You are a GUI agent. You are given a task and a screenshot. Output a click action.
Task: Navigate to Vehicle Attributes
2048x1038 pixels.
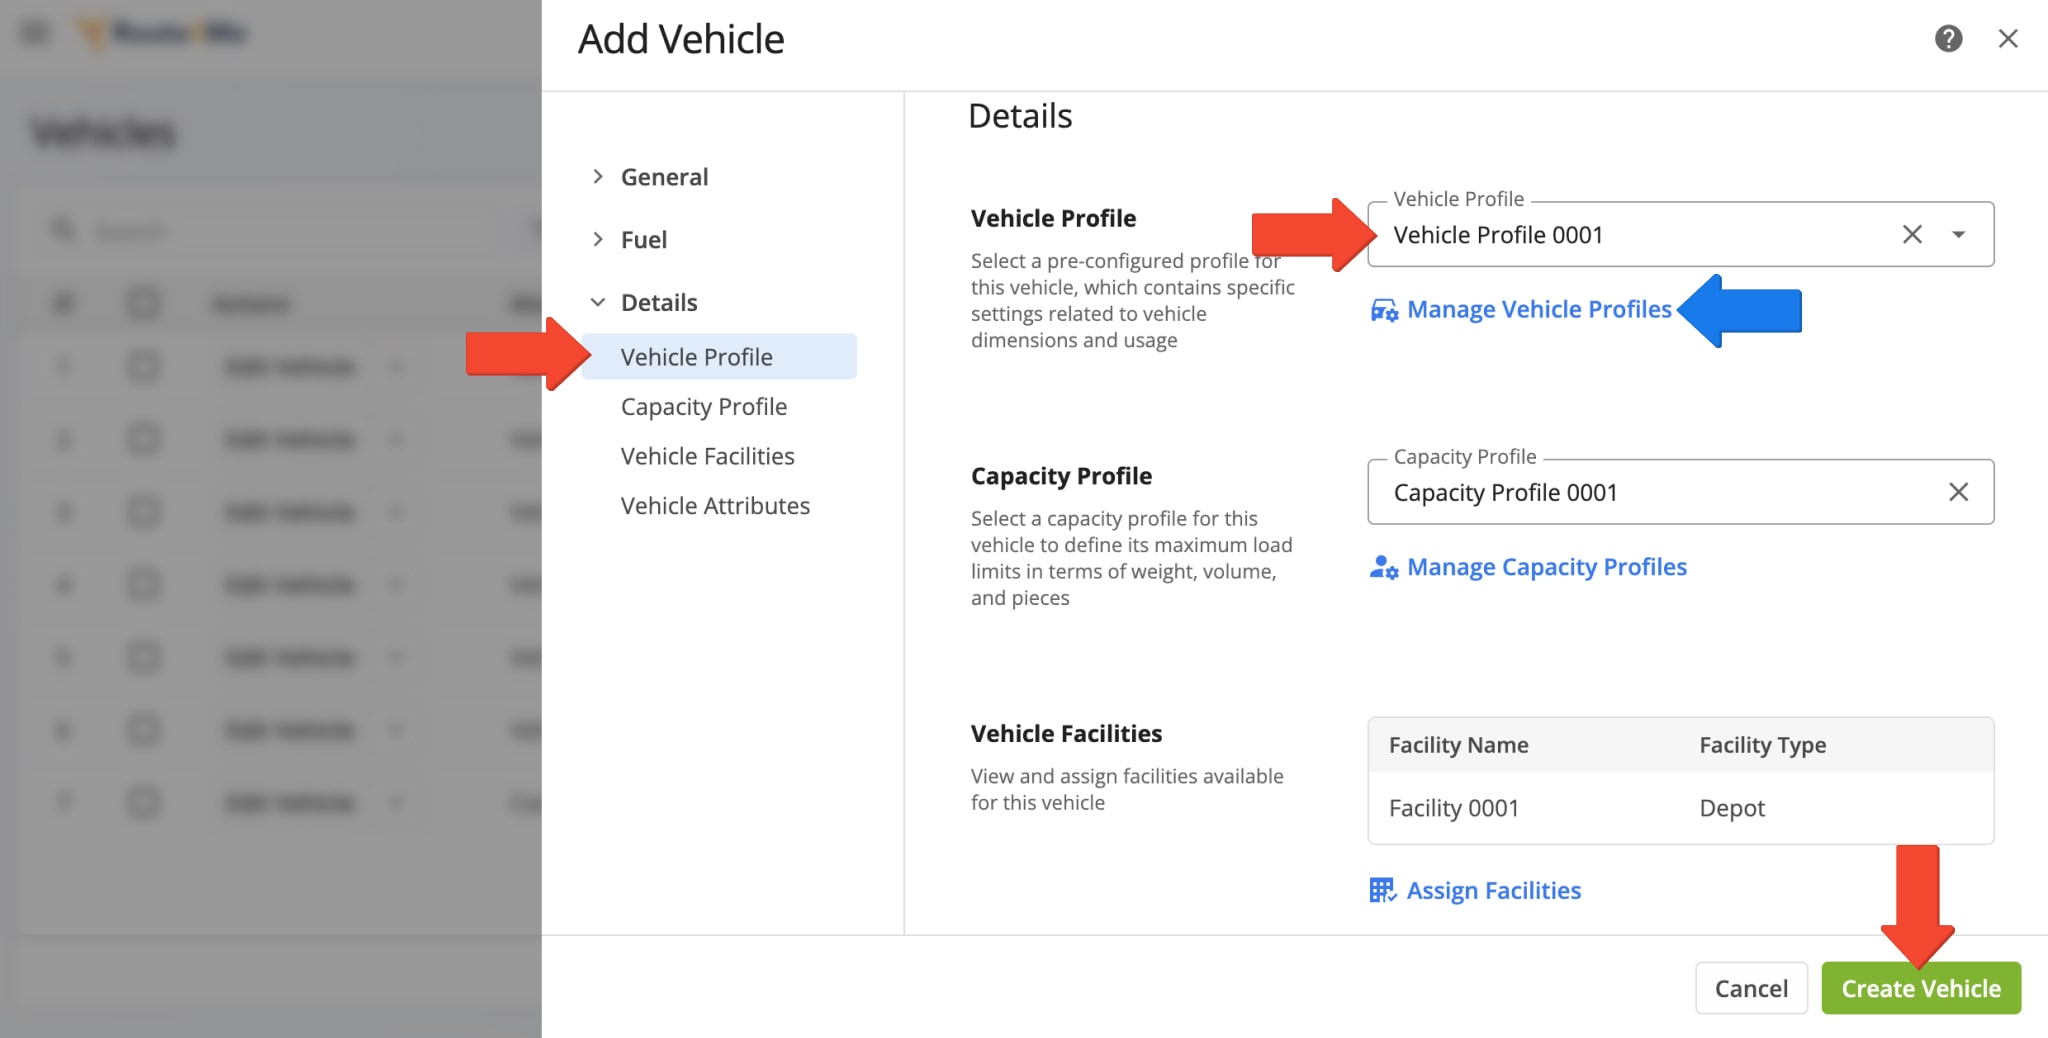coord(715,506)
